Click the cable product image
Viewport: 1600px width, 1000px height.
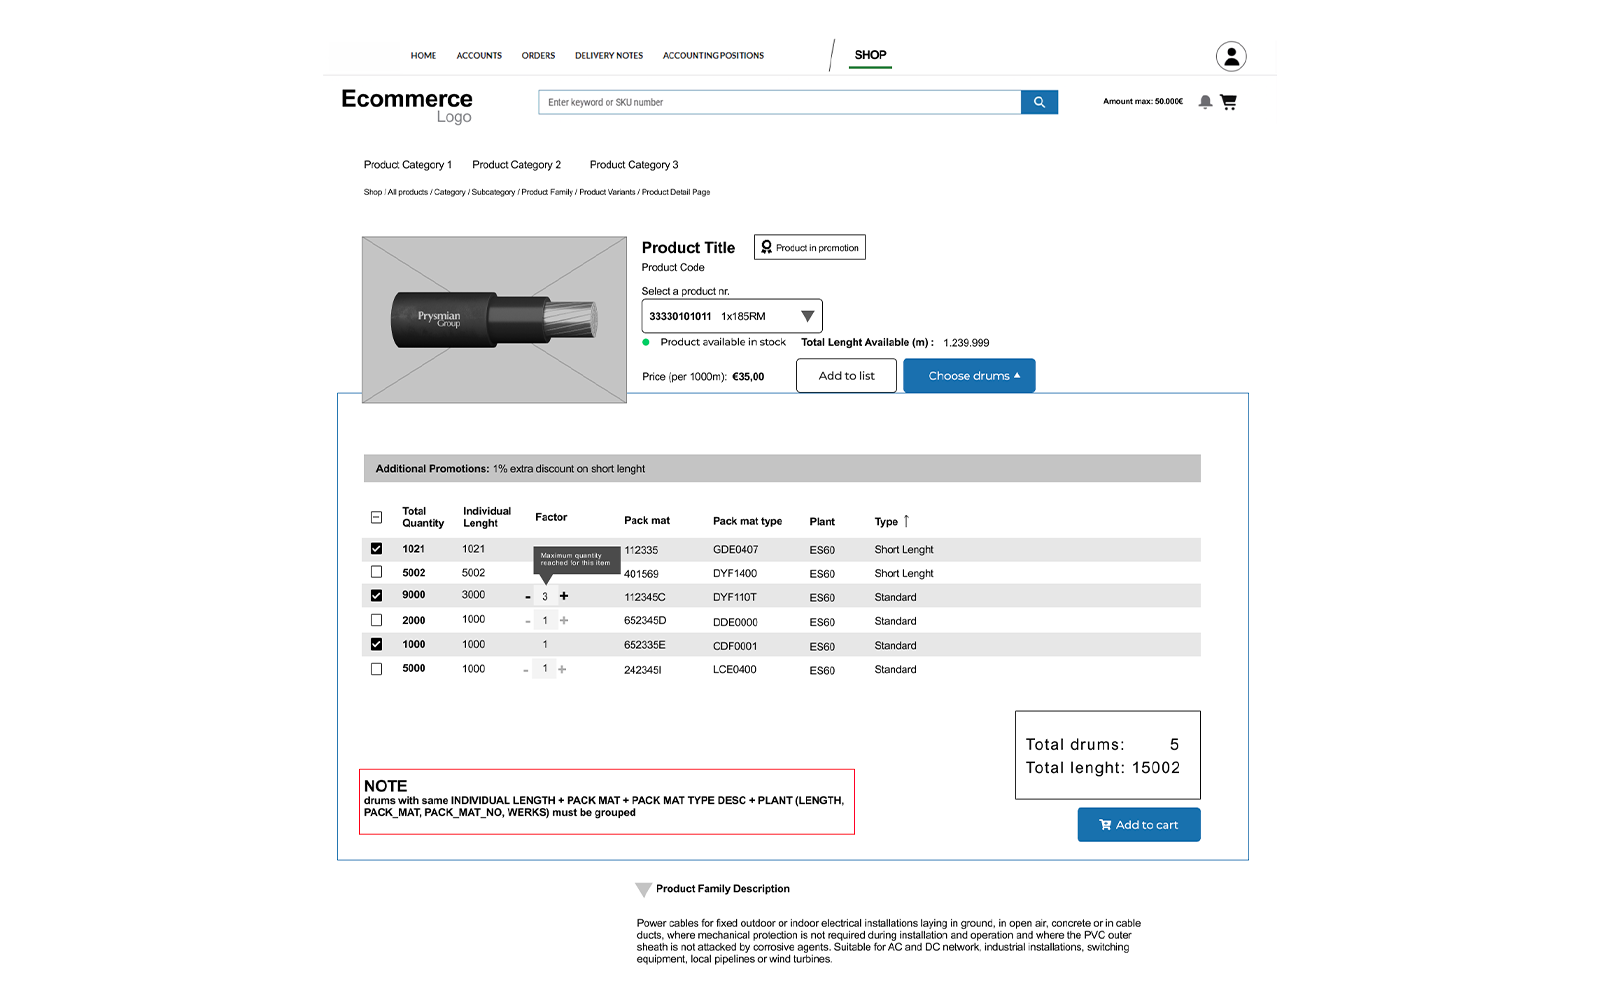494,320
